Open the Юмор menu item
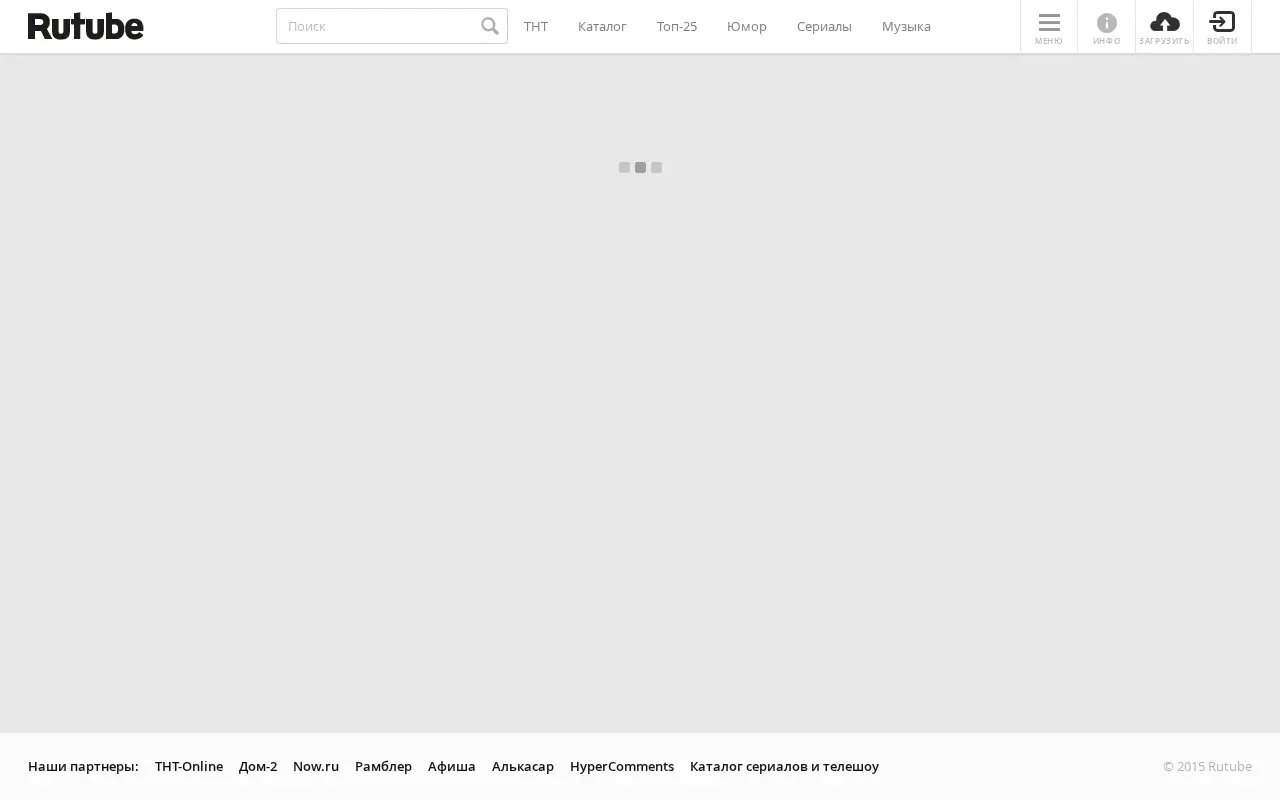 click(x=747, y=26)
